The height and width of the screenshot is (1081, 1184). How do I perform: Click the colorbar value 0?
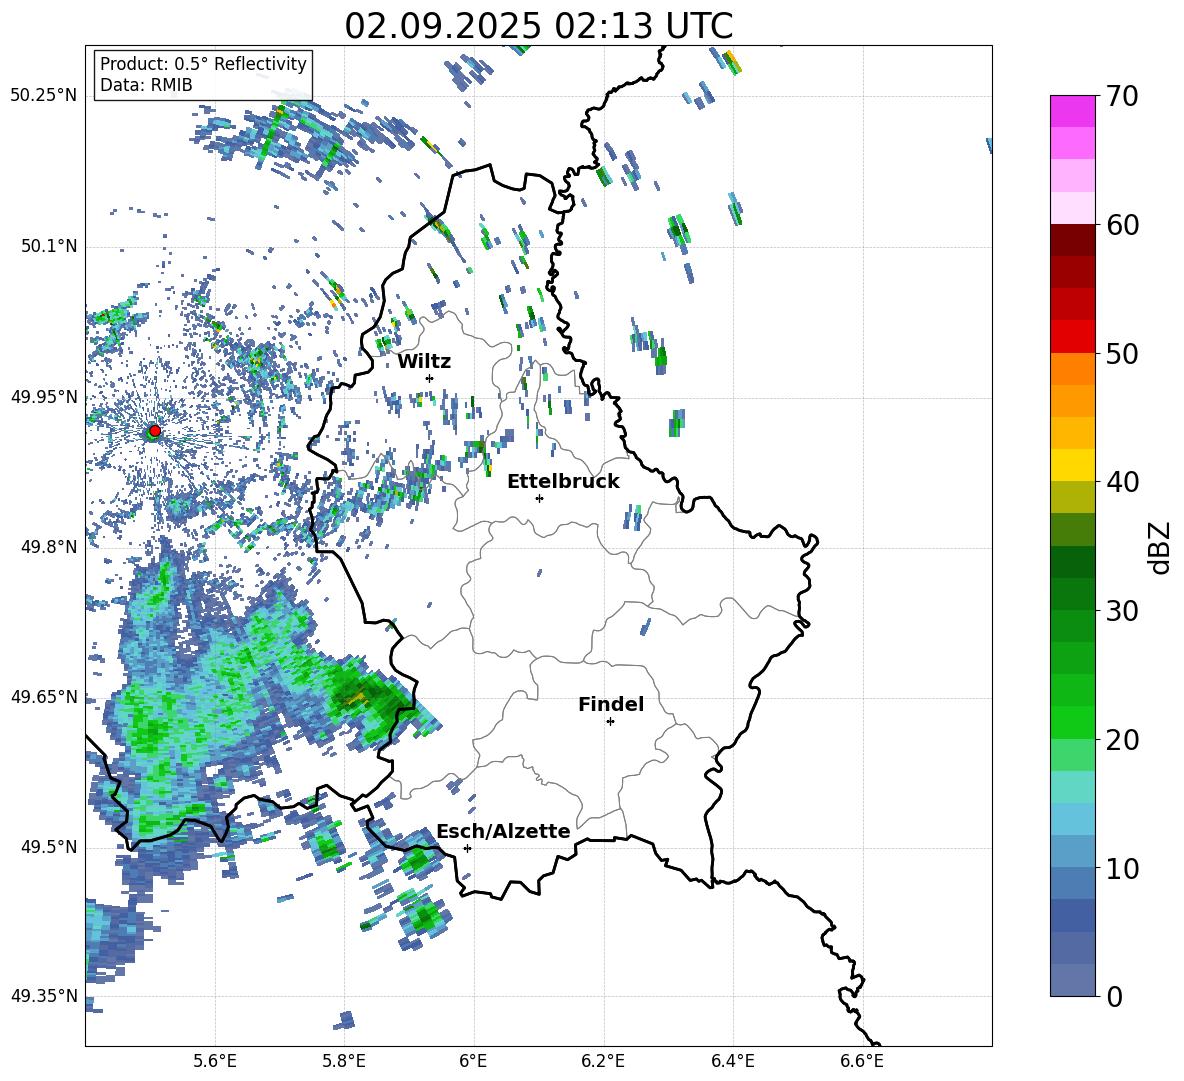coord(1114,996)
